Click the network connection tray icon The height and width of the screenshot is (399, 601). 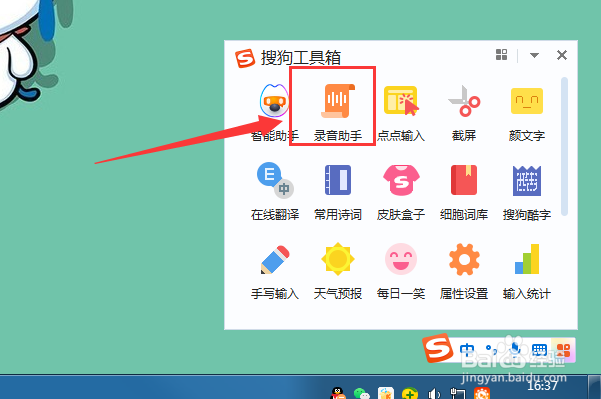[x=458, y=393]
